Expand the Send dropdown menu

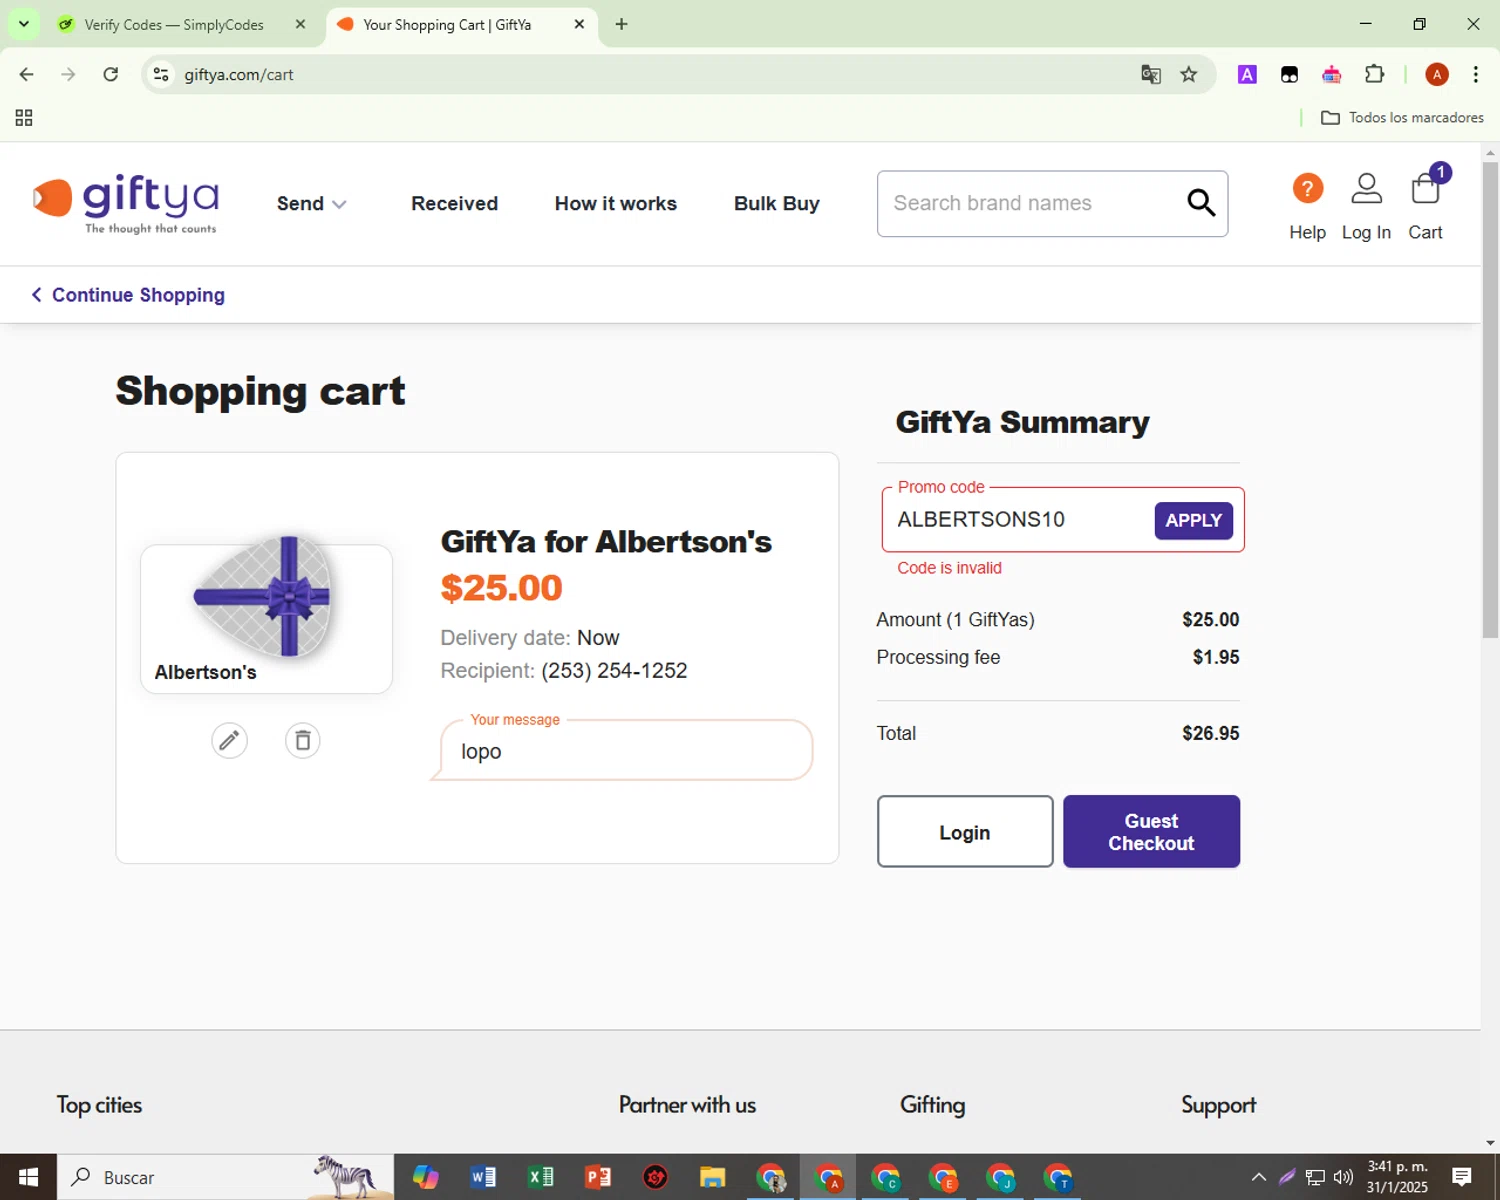311,203
